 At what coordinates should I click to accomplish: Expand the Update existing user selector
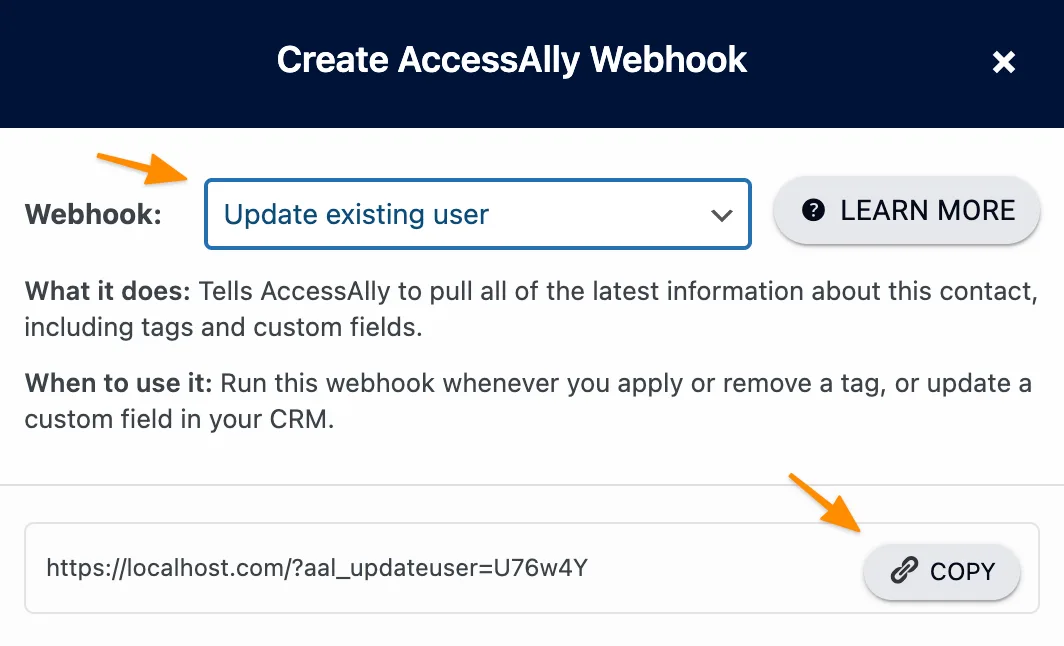478,214
